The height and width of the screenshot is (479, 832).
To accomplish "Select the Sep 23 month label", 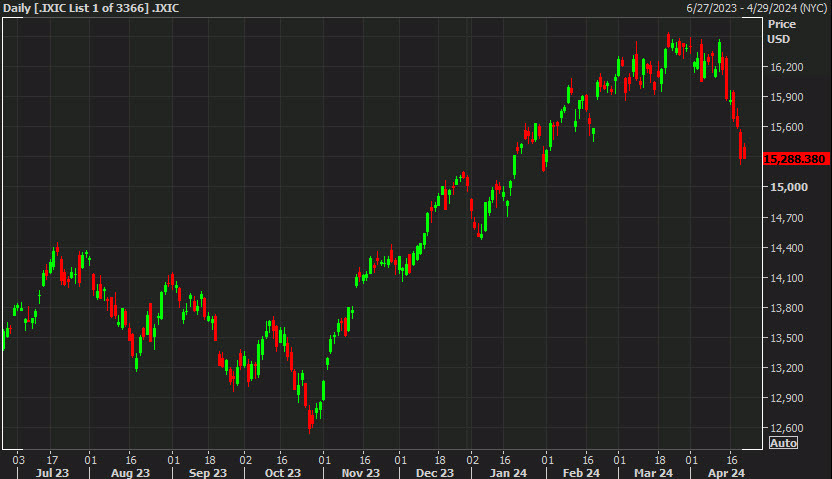I will tap(207, 473).
